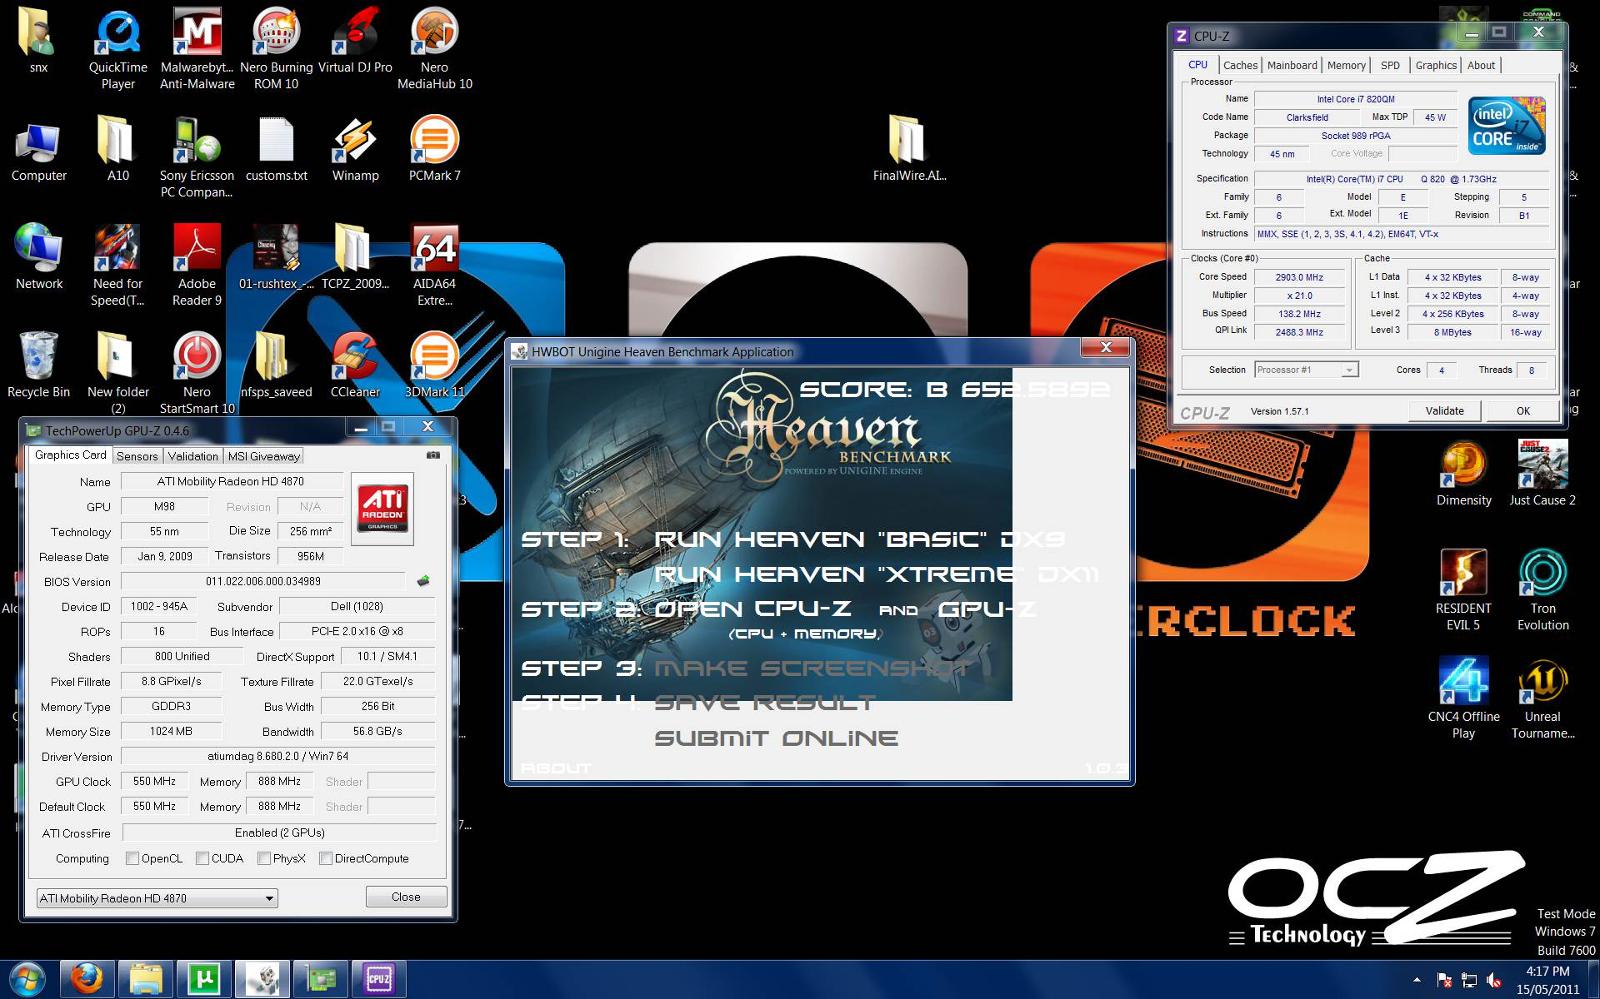Select the Graphics tab in CPU-Z

(1436, 65)
